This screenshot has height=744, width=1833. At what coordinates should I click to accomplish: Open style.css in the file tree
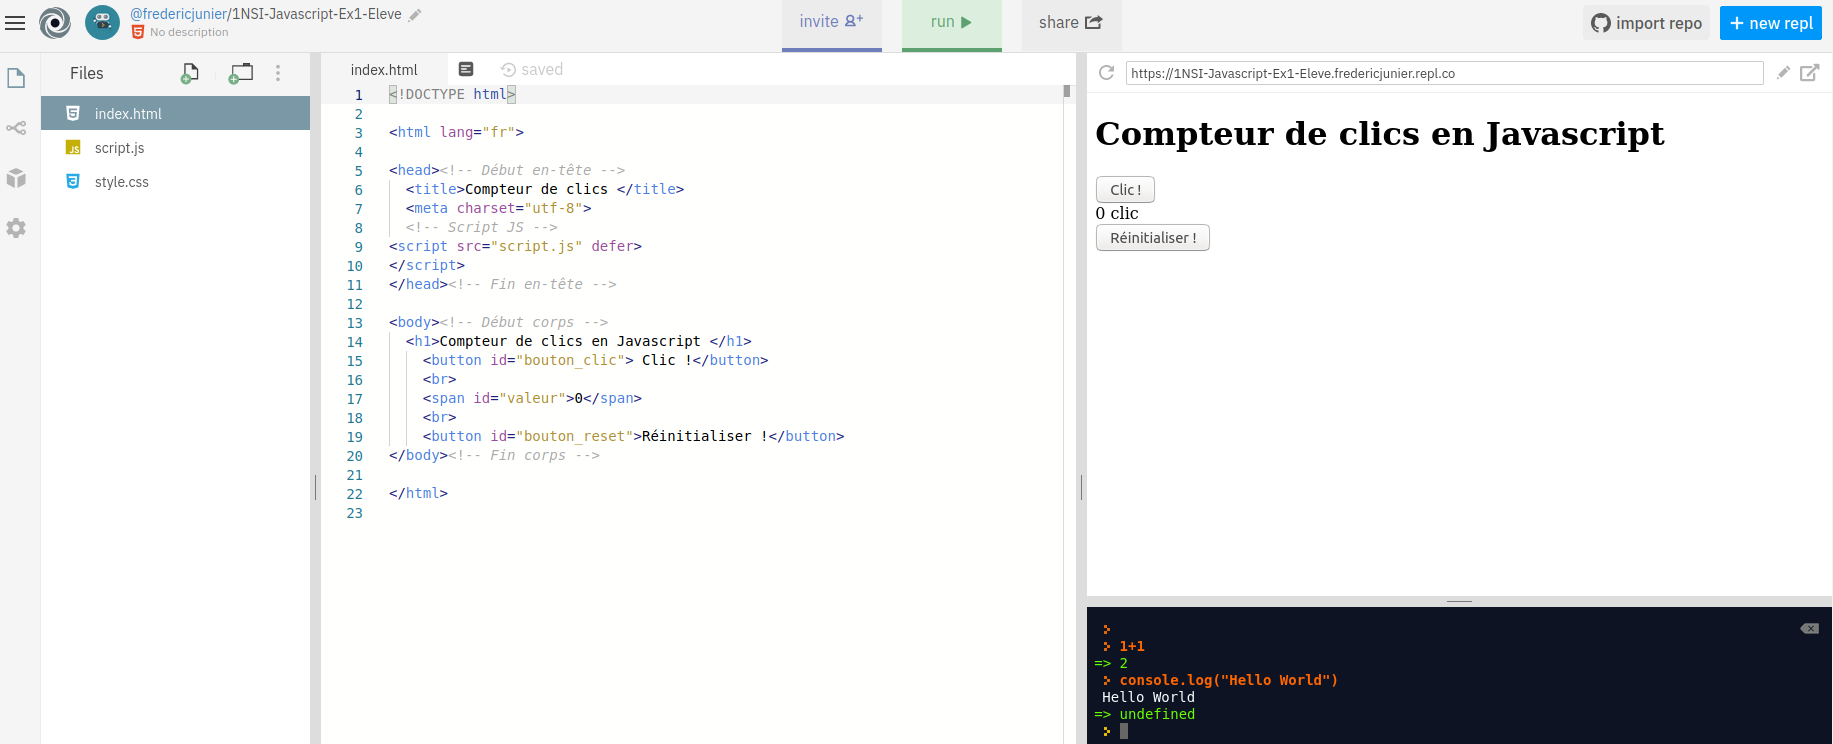pos(175,181)
